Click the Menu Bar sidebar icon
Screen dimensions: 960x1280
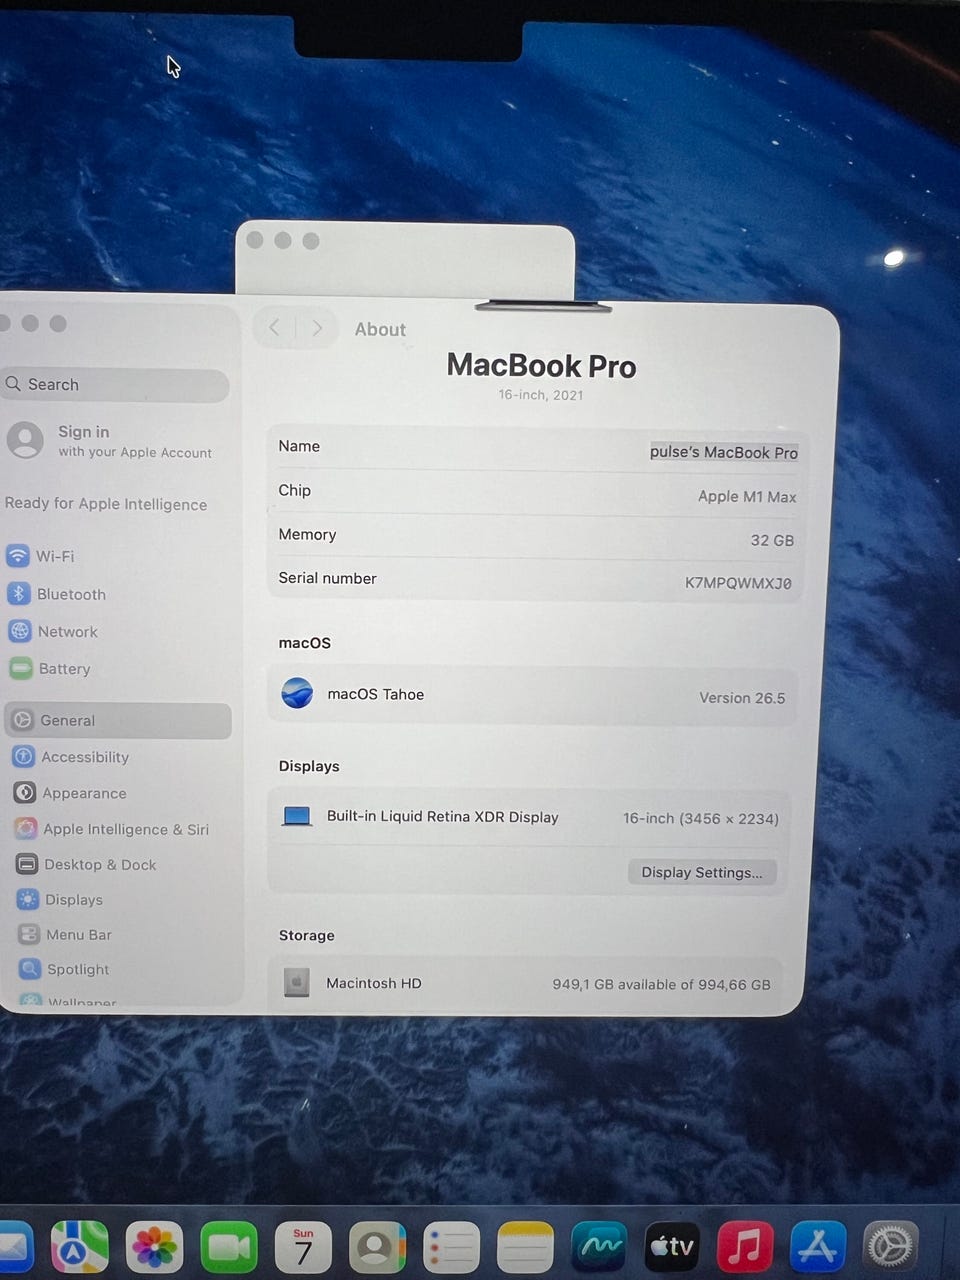coord(29,934)
